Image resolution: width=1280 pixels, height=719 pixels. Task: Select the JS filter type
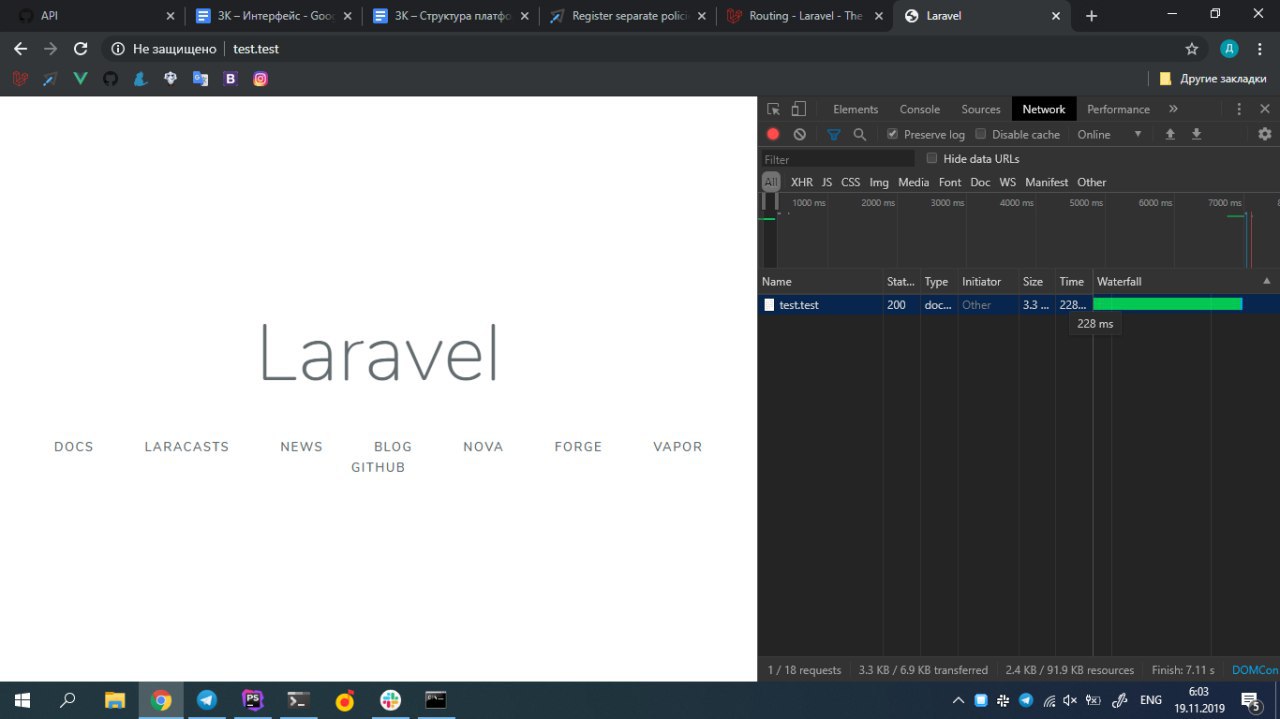point(827,182)
